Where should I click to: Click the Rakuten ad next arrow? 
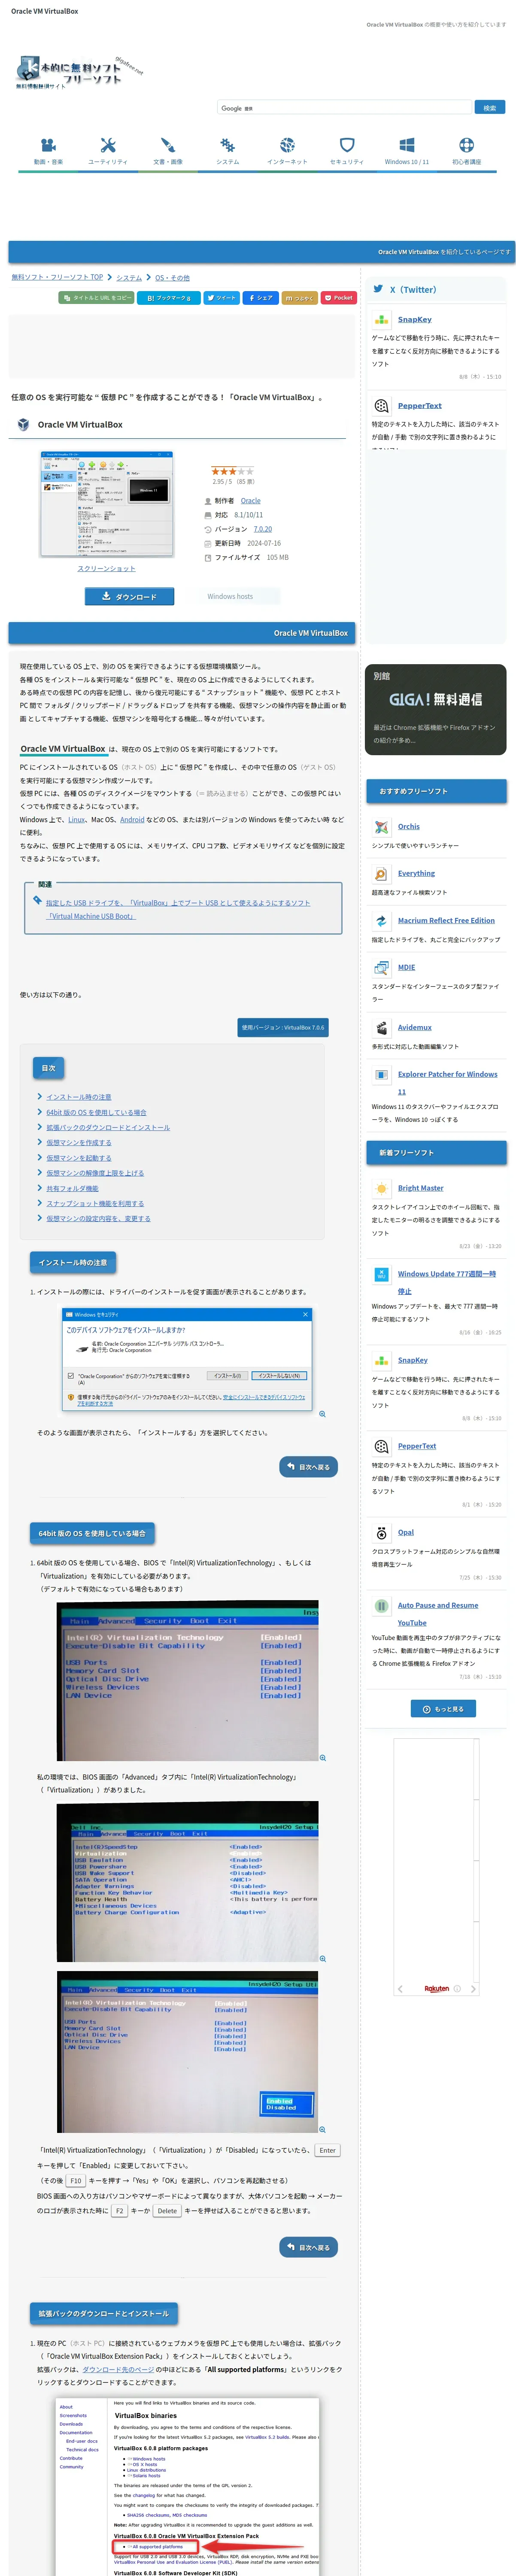473,1989
